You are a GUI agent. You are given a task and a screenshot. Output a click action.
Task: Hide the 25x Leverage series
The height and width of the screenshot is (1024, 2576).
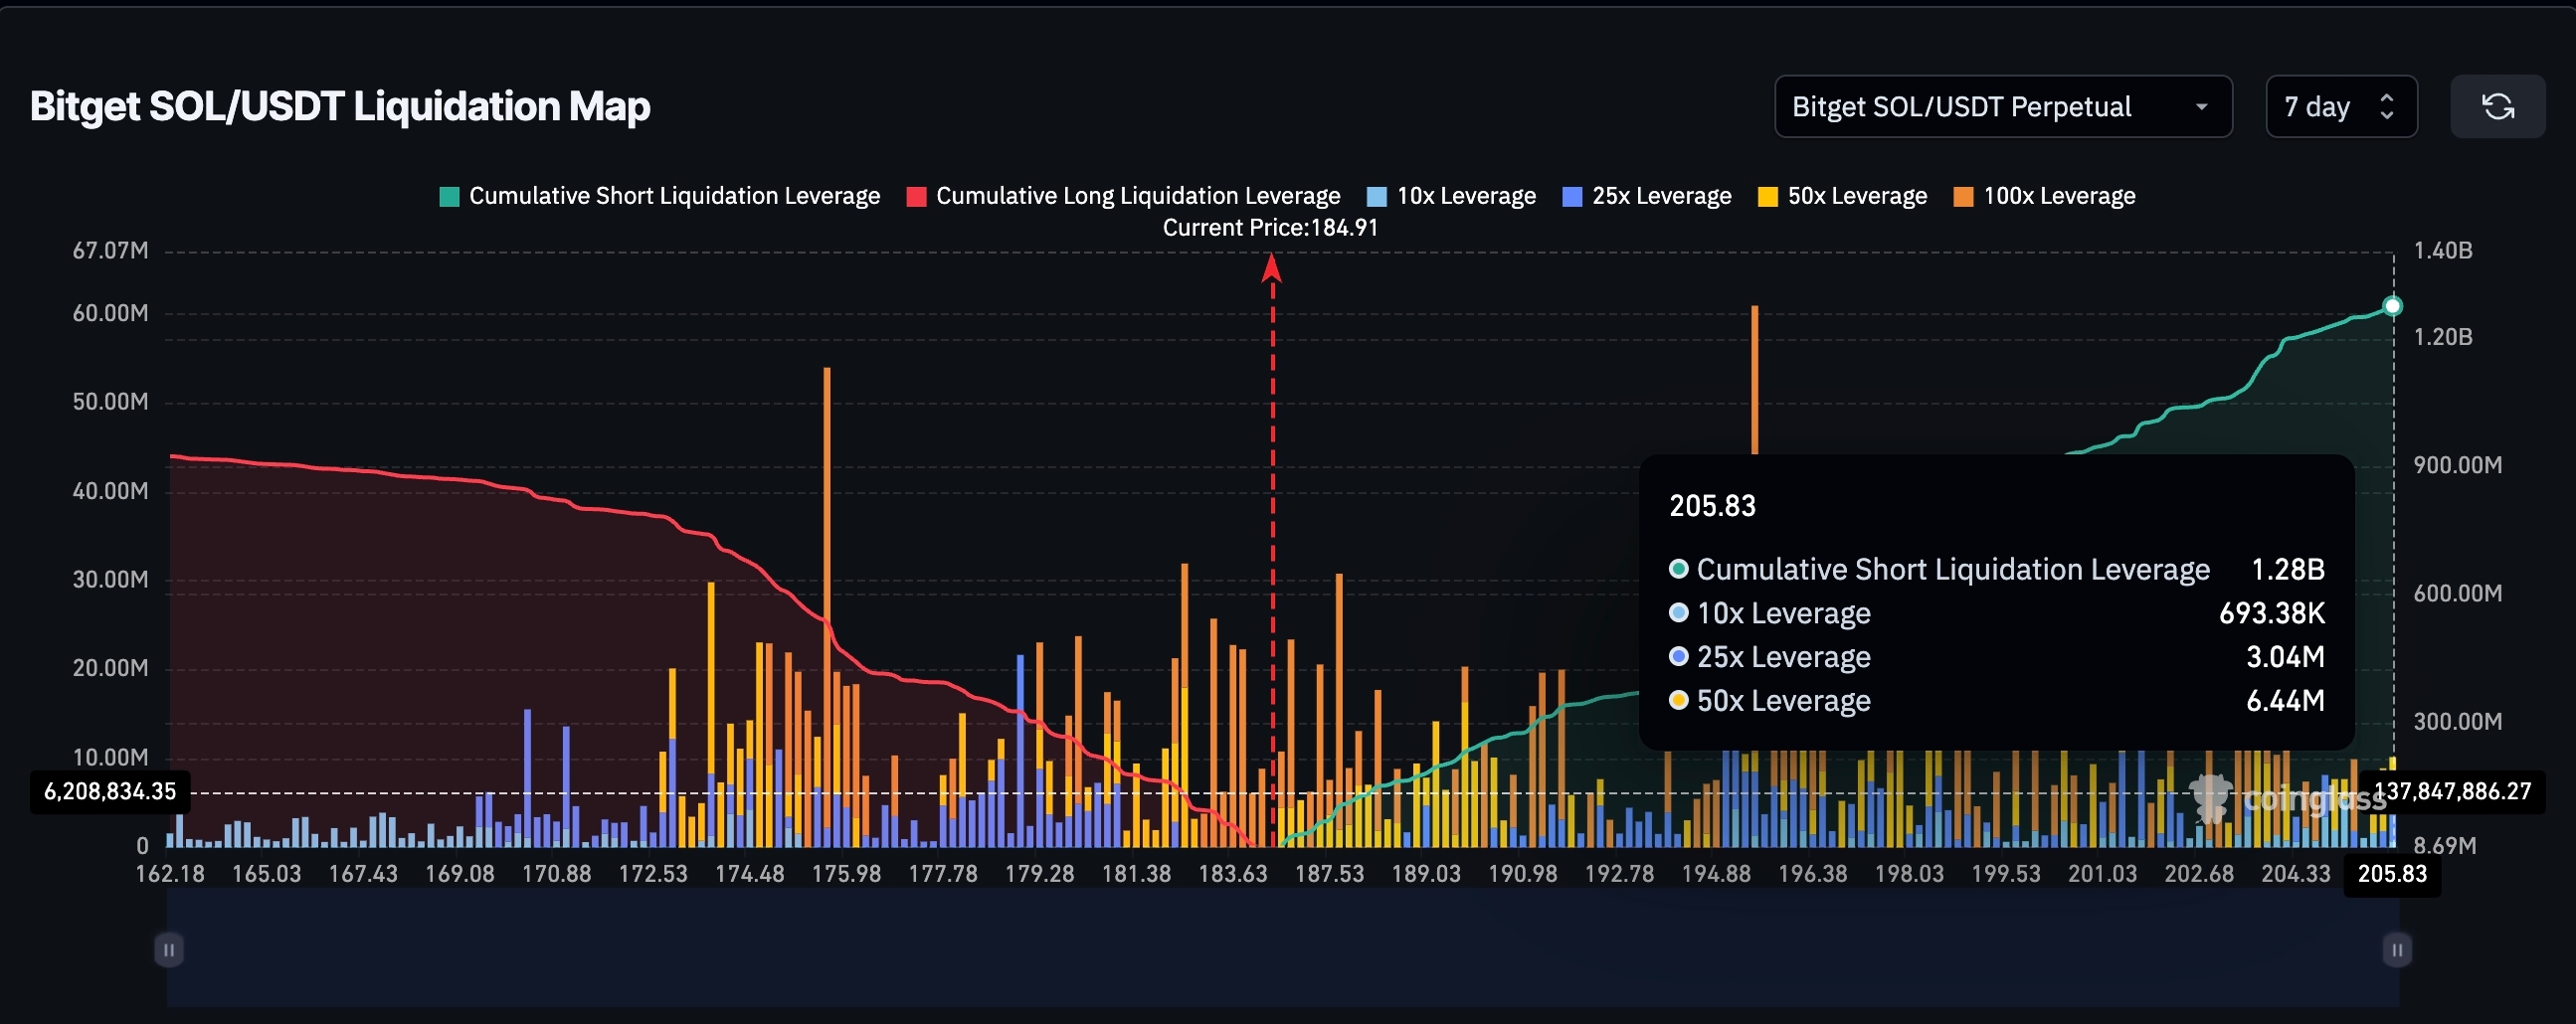[x=1660, y=196]
